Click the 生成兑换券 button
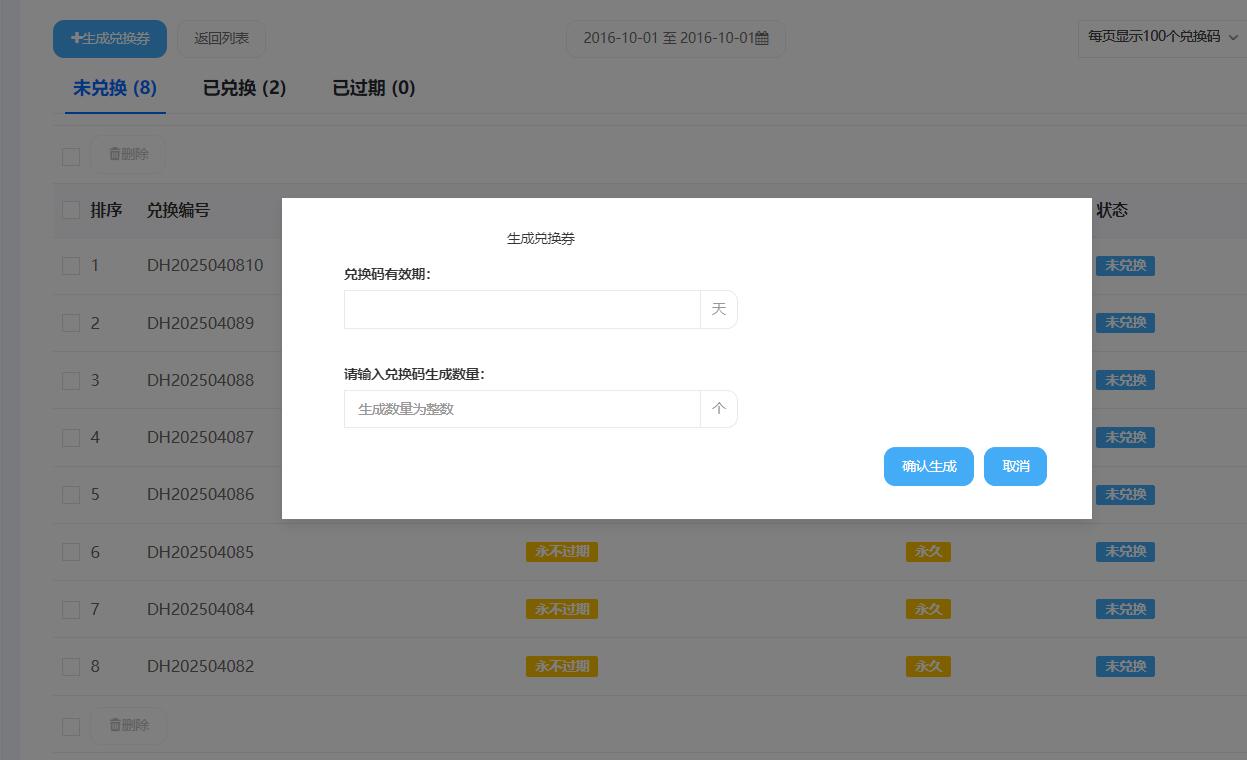The image size is (1247, 760). [x=110, y=38]
